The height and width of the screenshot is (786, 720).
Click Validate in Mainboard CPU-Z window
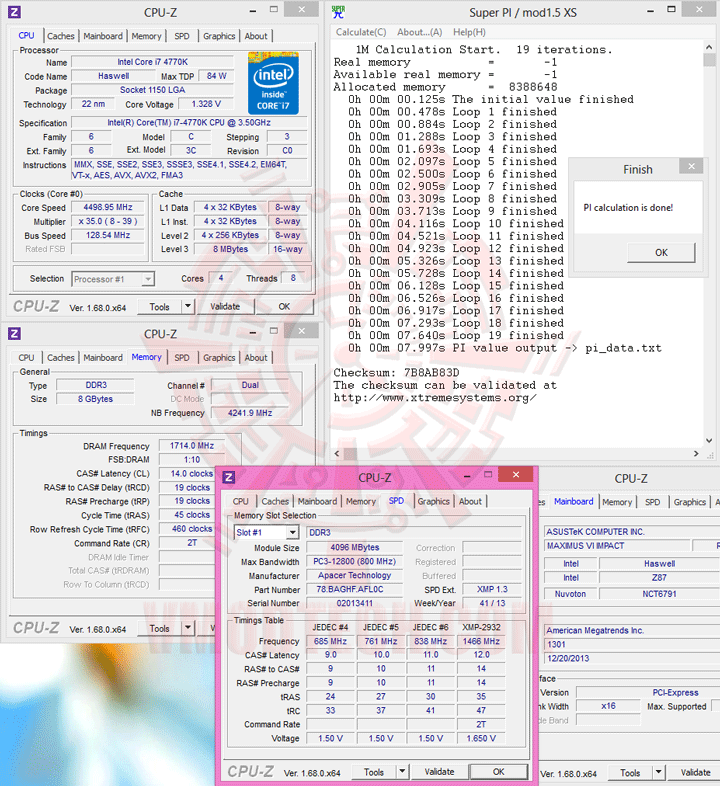(695, 772)
